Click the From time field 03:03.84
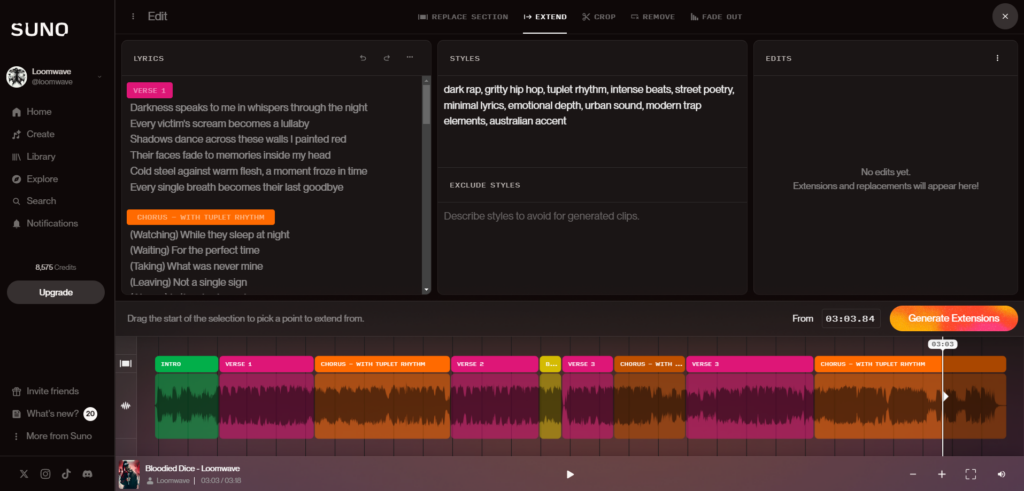 [851, 319]
